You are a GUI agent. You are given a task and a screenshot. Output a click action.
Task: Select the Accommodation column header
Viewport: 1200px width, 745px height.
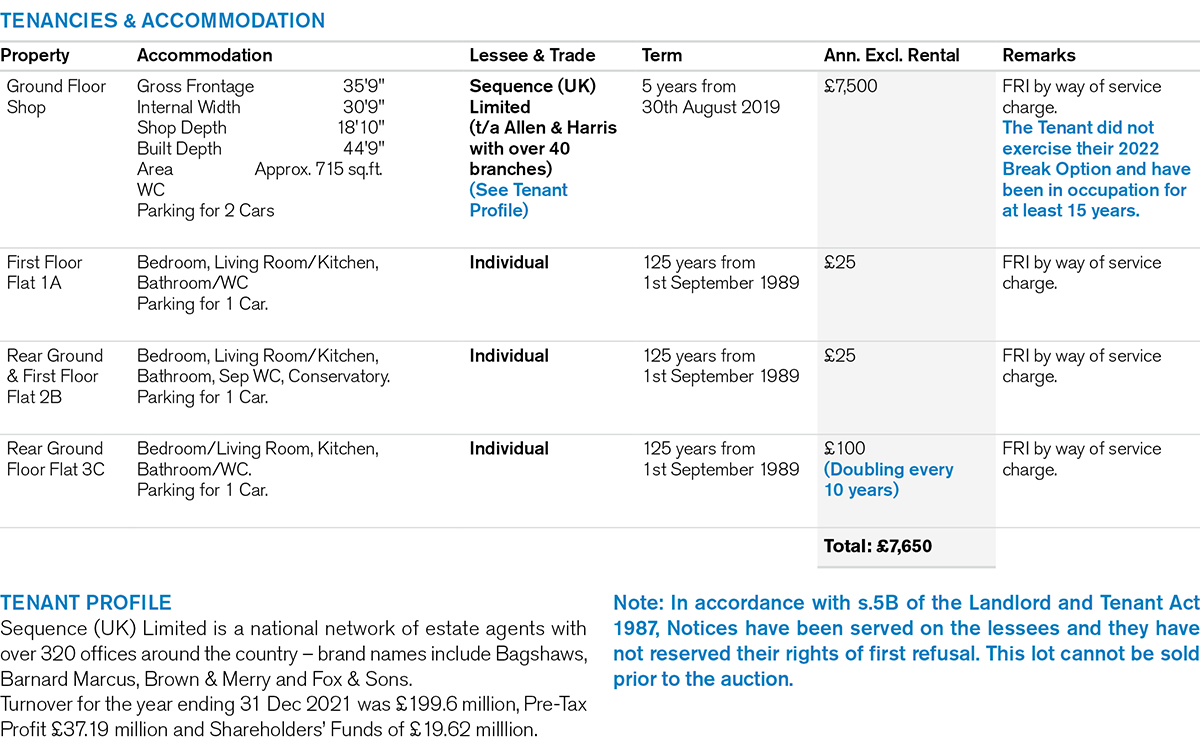pyautogui.click(x=204, y=56)
